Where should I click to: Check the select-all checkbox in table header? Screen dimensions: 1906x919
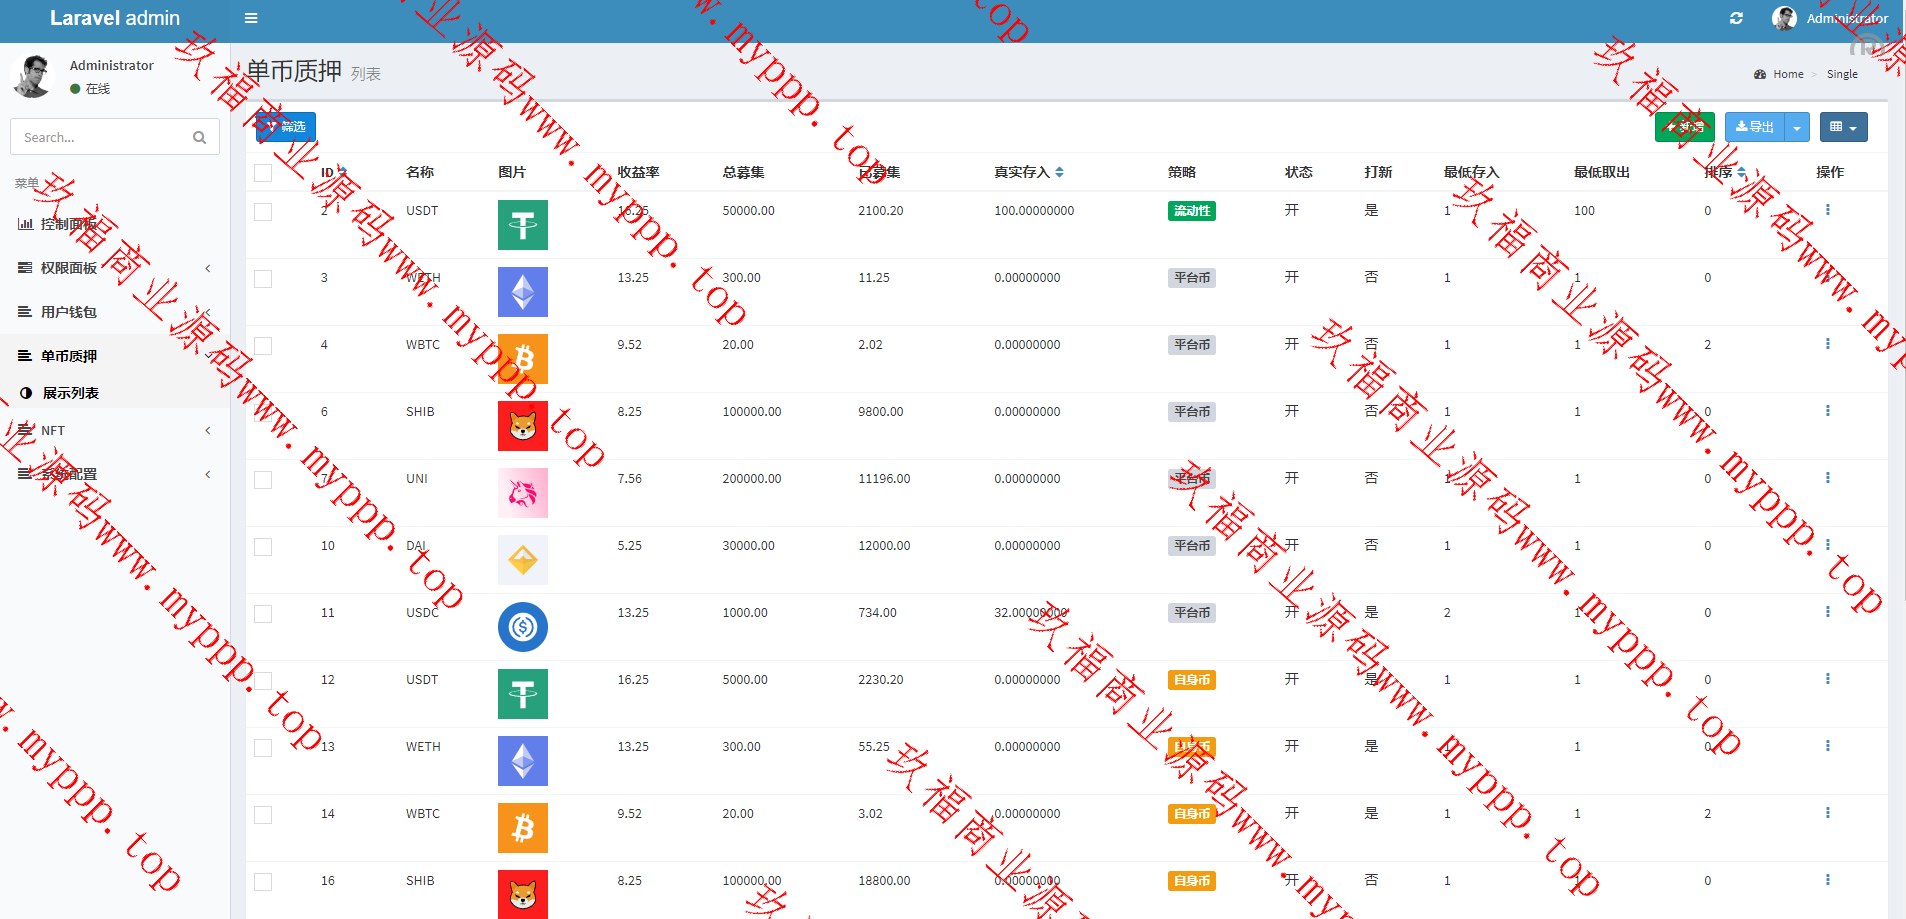(x=263, y=173)
